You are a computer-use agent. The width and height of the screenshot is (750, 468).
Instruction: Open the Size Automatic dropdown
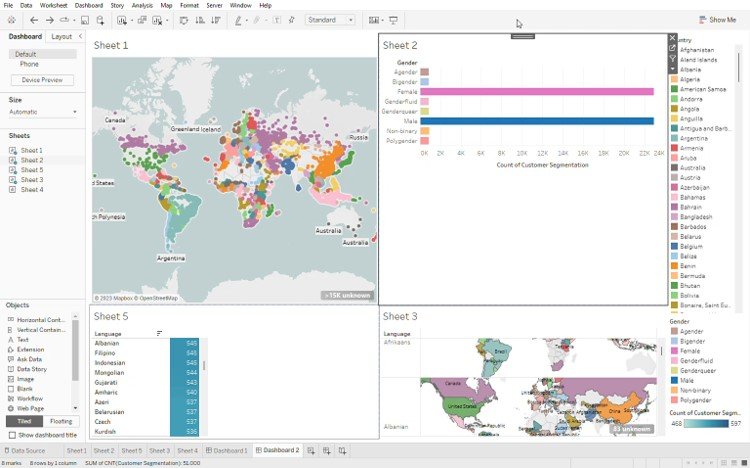coord(42,112)
